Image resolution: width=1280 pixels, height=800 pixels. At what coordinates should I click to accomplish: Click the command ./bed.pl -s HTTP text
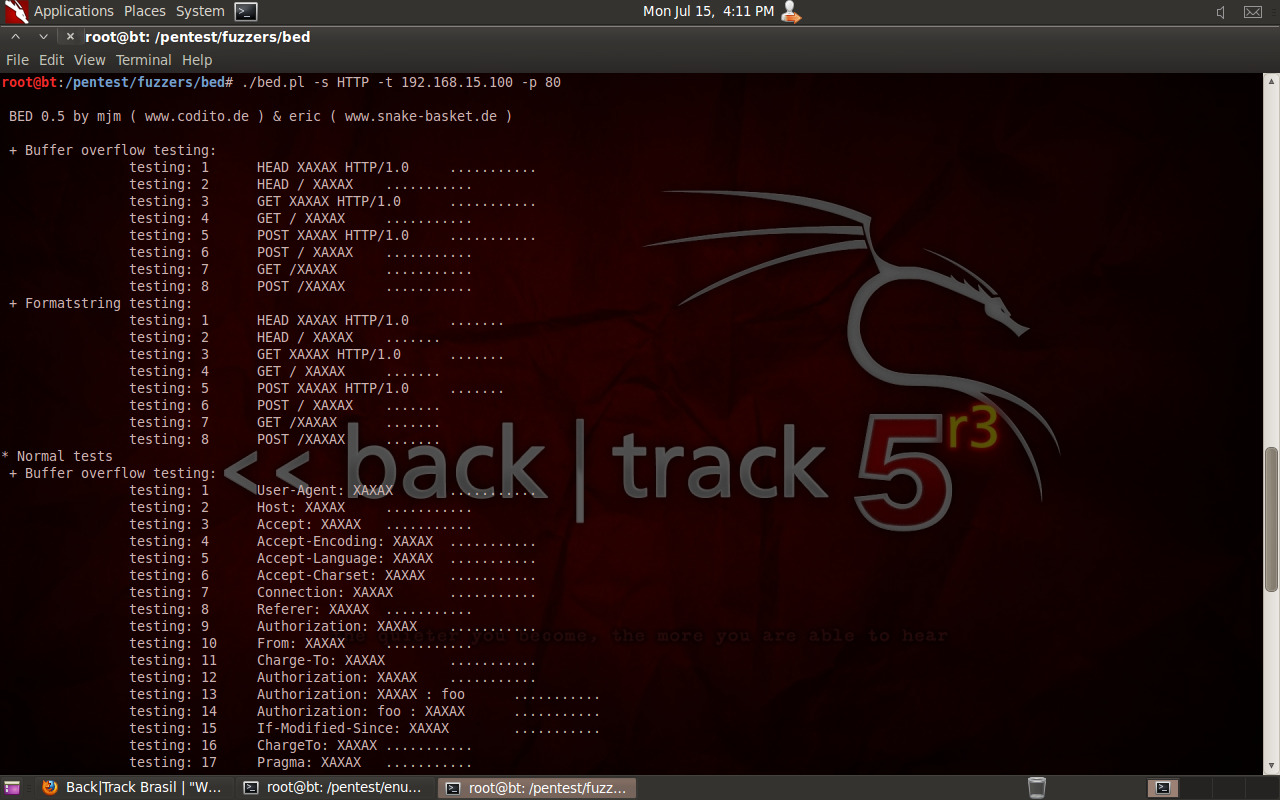pos(401,82)
